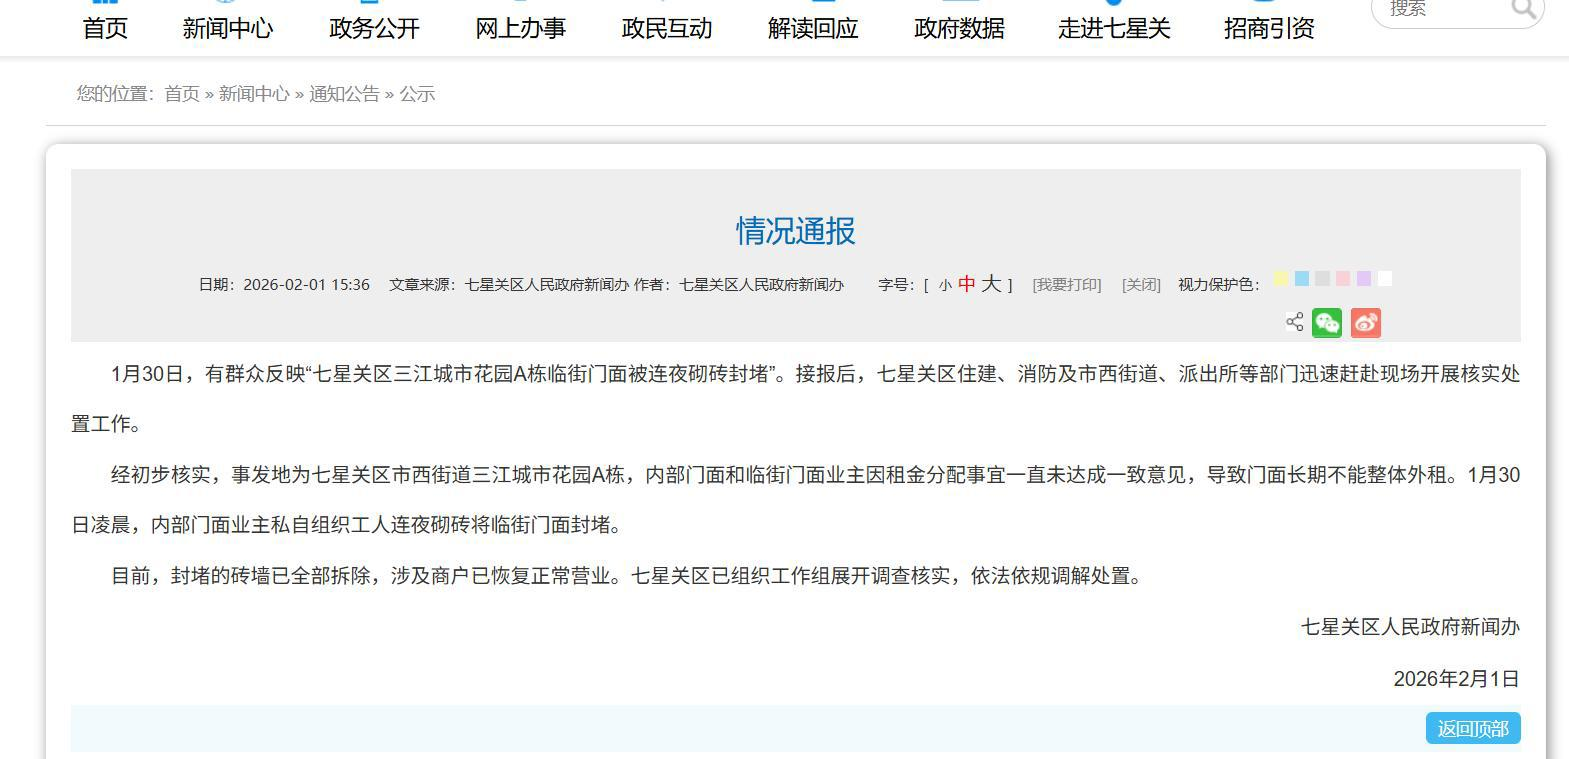Click the 关闭 close link
This screenshot has height=759, width=1569.
(x=1141, y=285)
